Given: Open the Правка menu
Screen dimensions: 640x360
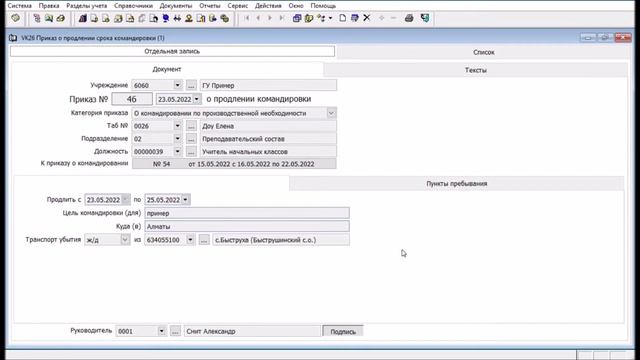Looking at the screenshot, I should (x=49, y=6).
